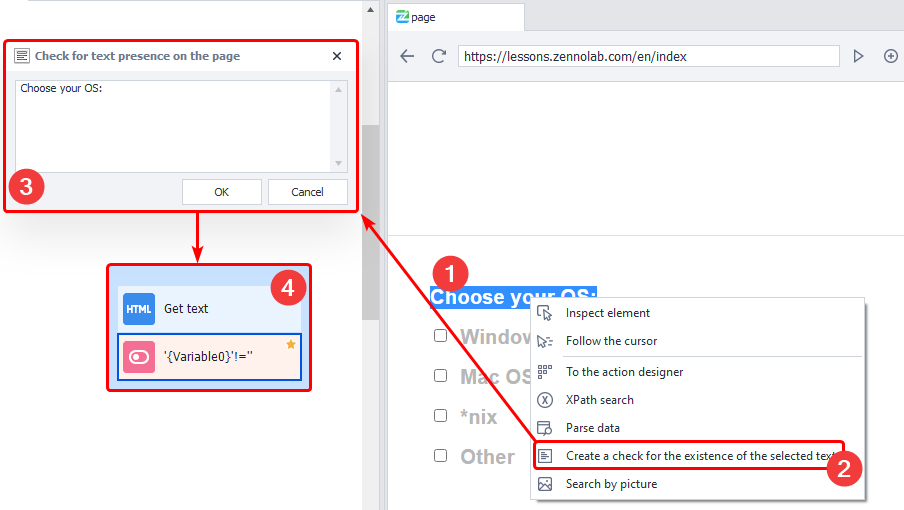
Task: Click the plus circle icon in browser toolbar
Action: [890, 56]
